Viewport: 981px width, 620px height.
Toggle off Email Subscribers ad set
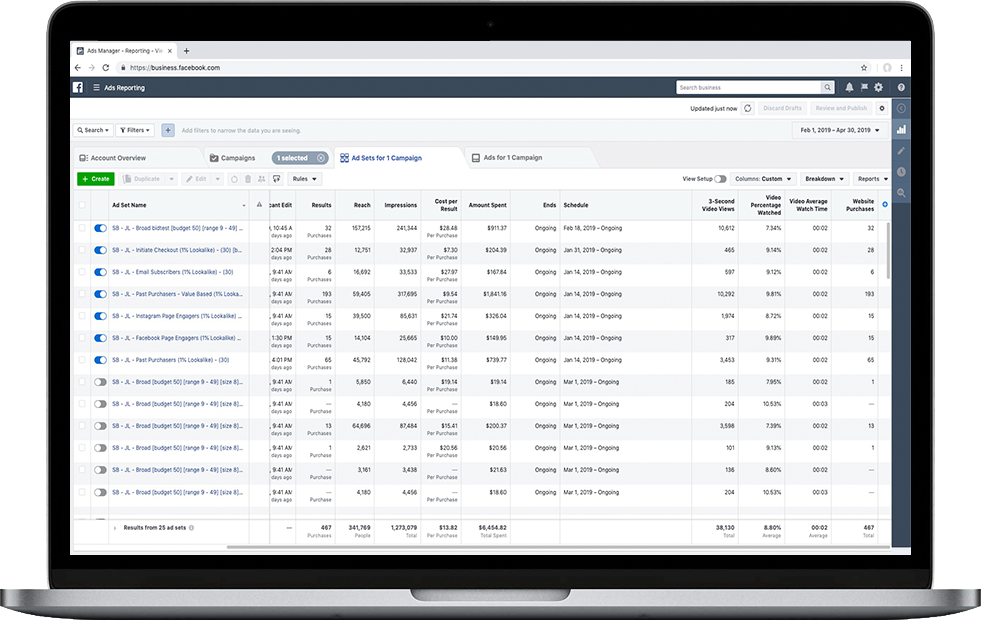click(x=100, y=272)
